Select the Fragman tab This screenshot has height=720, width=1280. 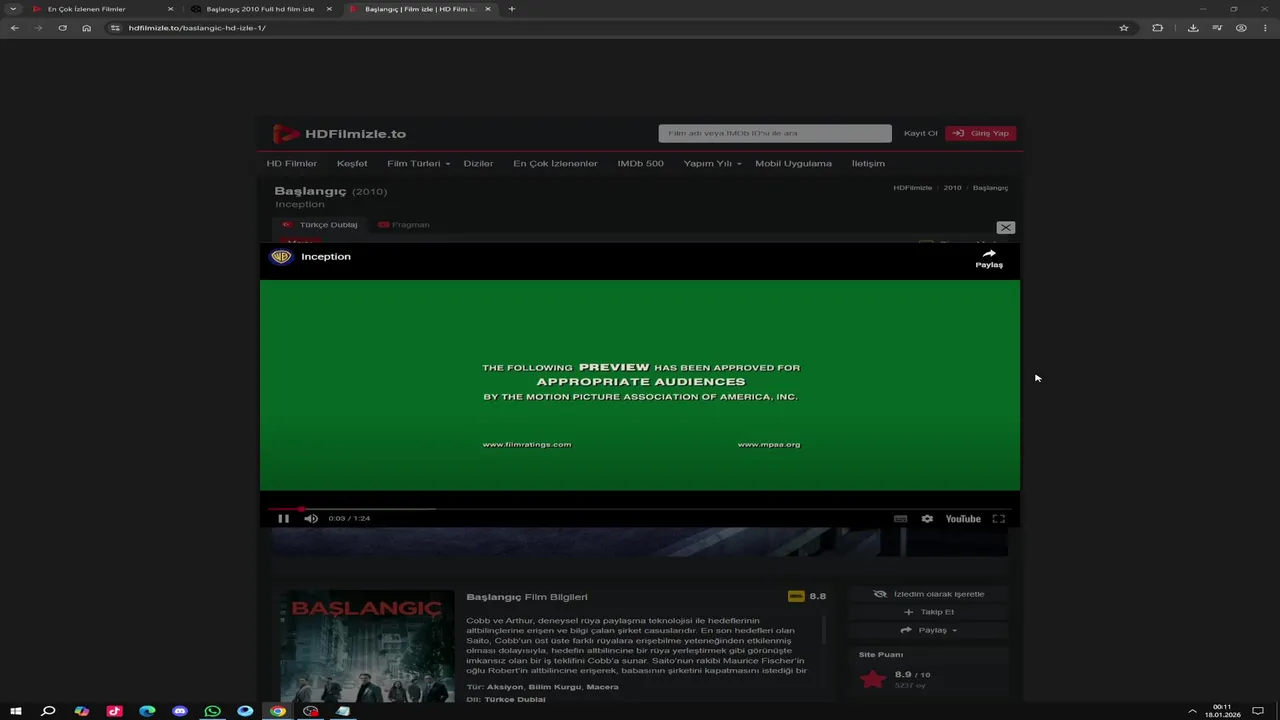click(404, 225)
